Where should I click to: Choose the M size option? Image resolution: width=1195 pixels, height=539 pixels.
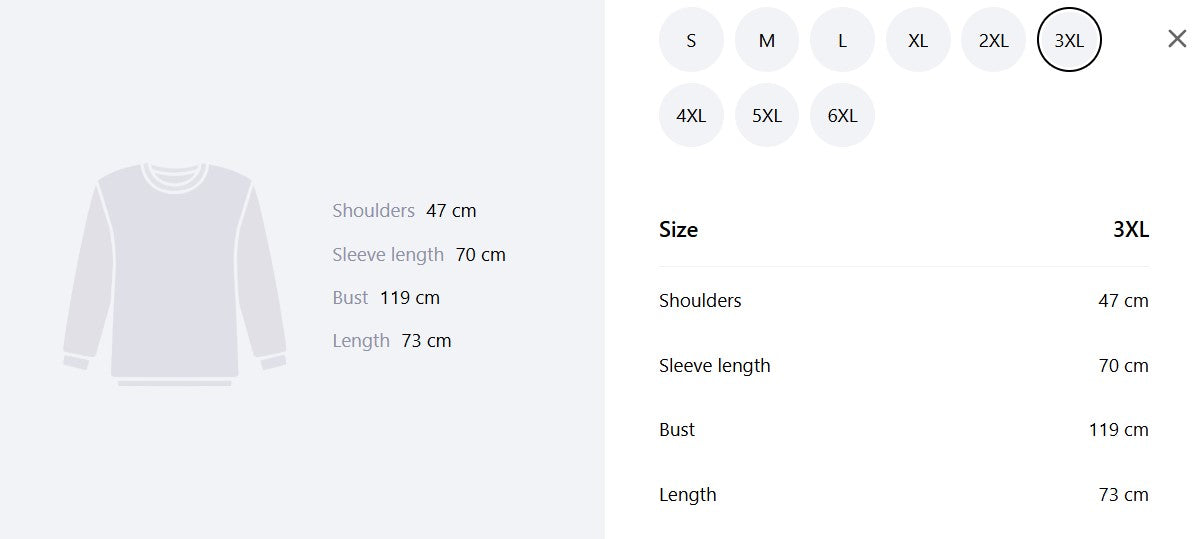click(767, 40)
